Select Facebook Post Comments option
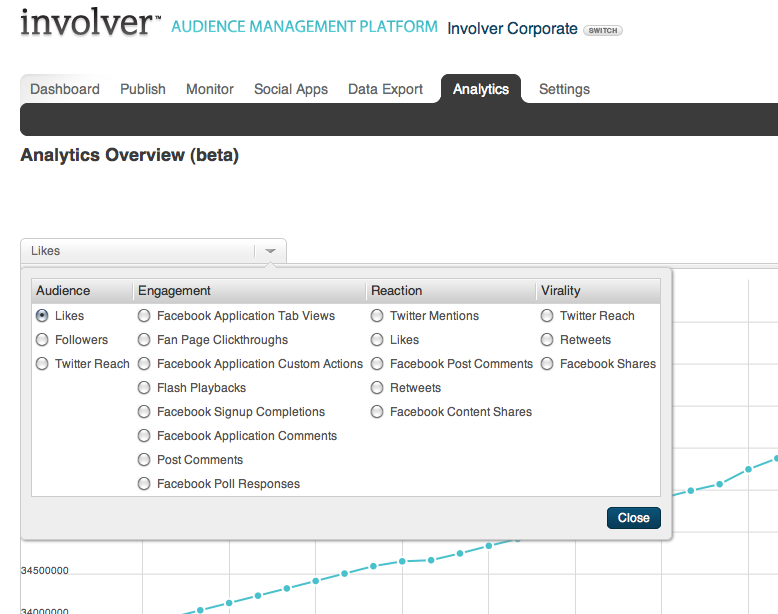Viewport: 778px width, 614px height. pos(377,364)
